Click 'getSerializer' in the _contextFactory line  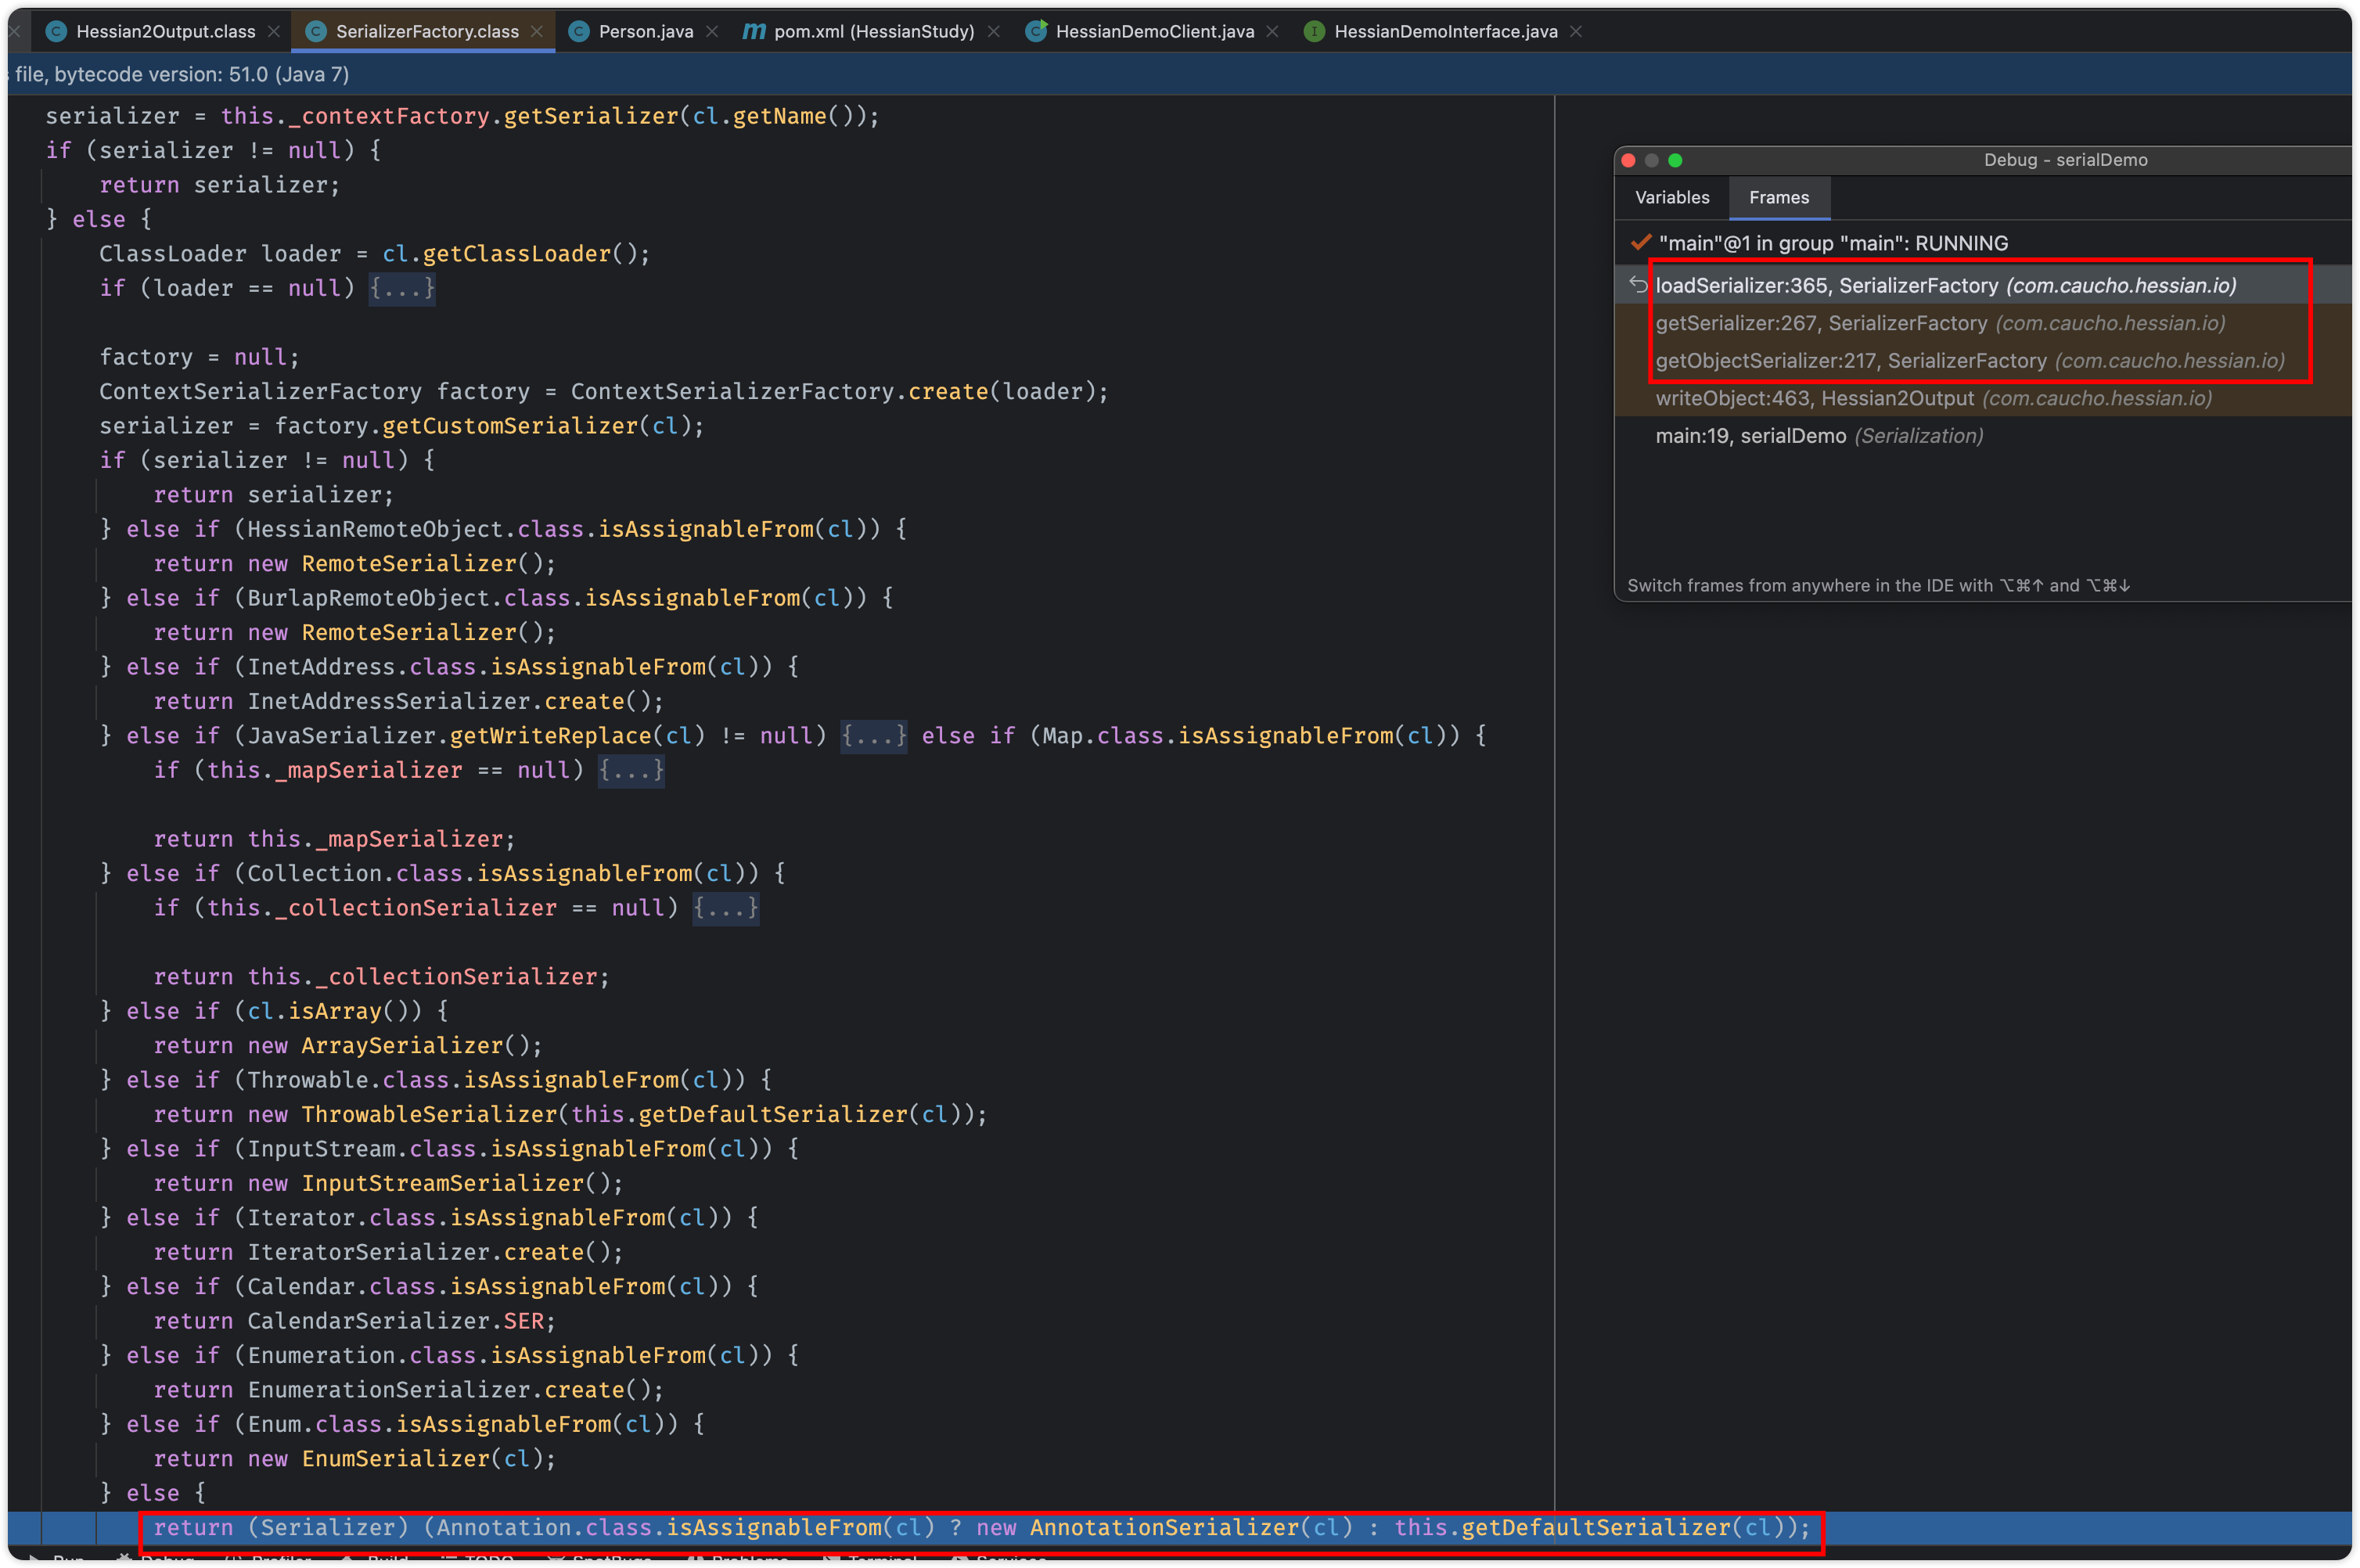coord(591,116)
